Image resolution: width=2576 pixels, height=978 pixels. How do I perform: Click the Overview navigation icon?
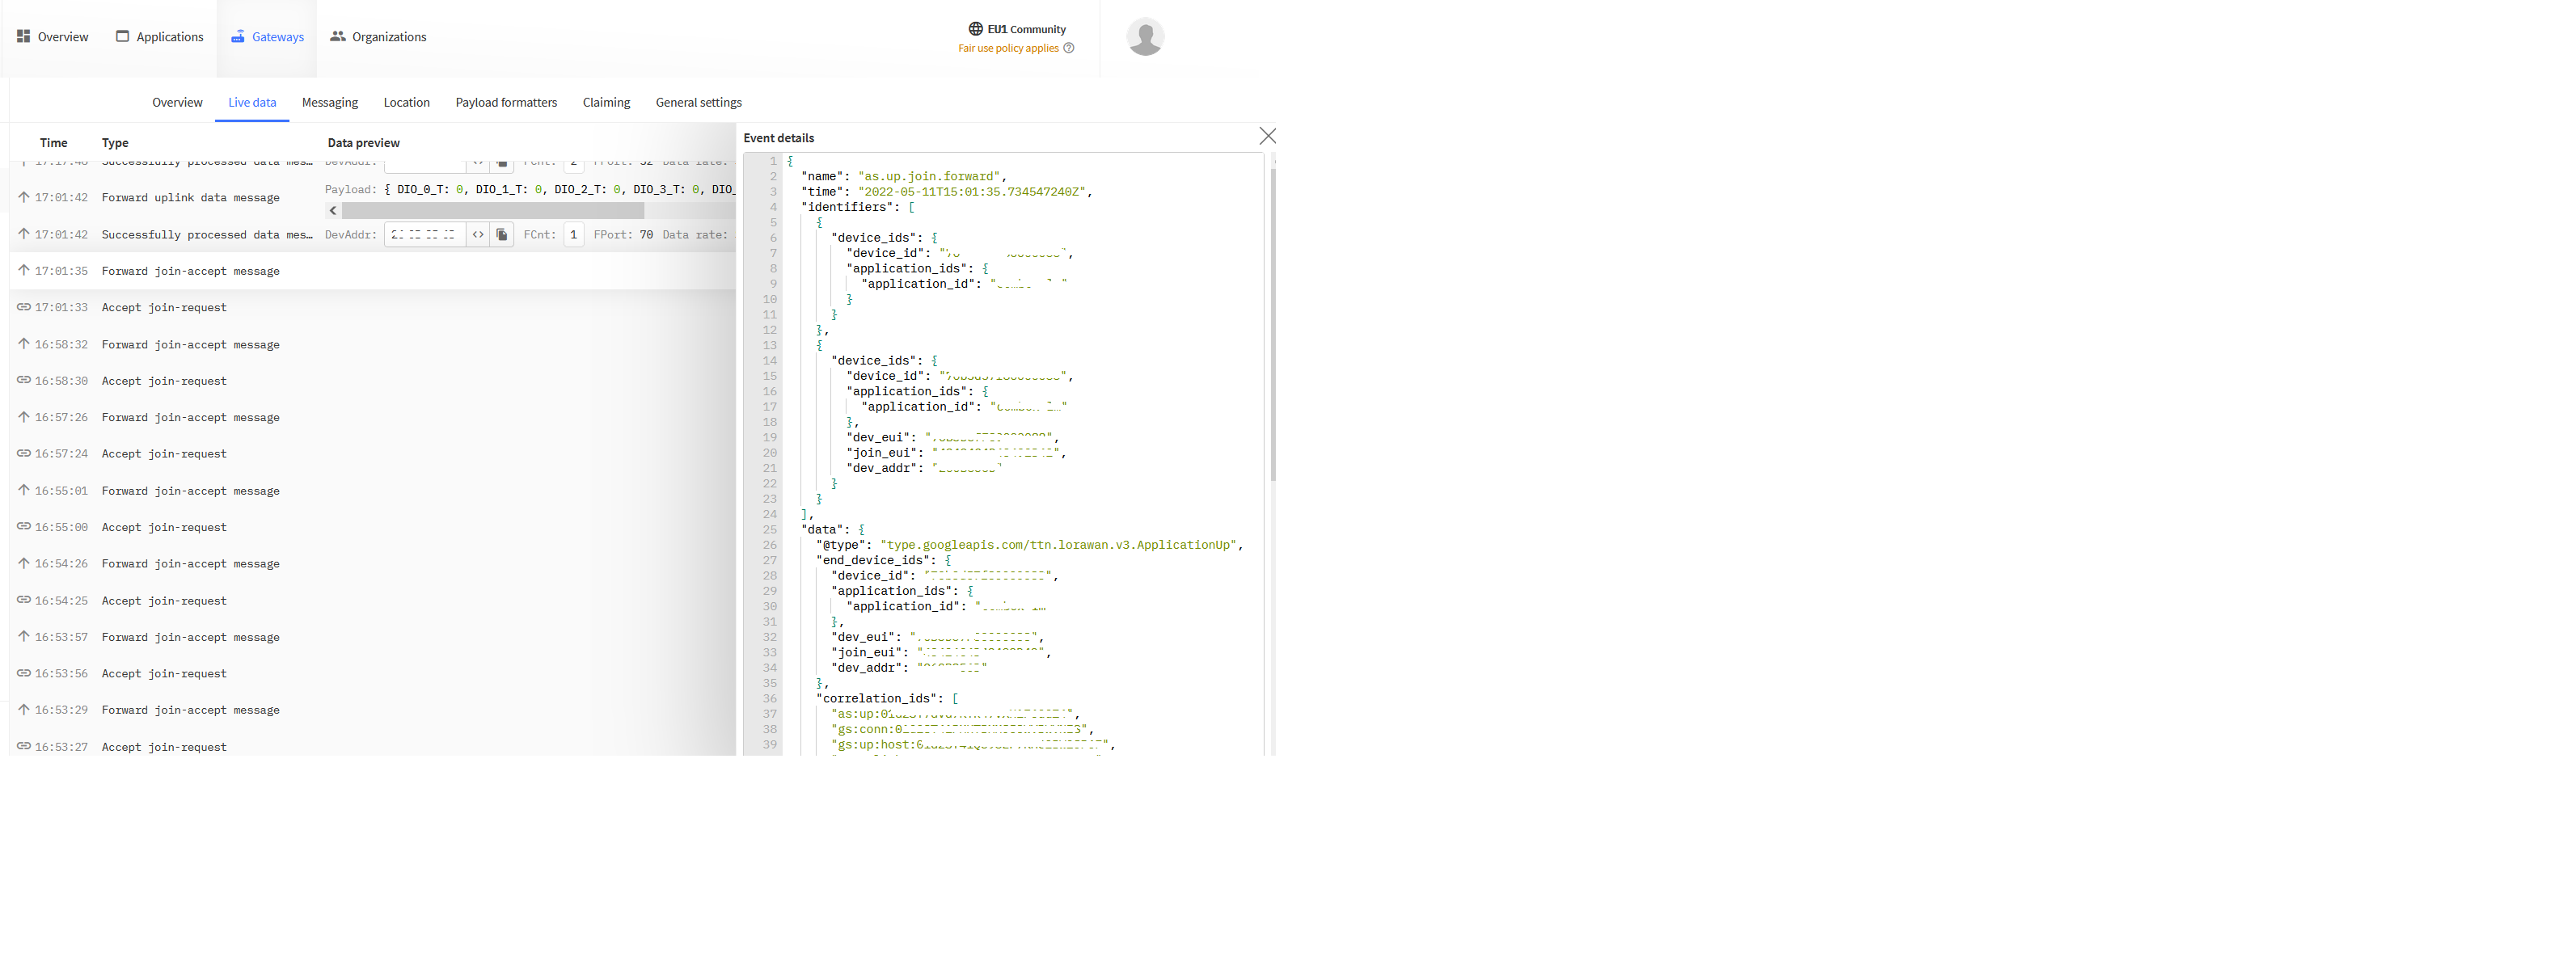coord(24,36)
